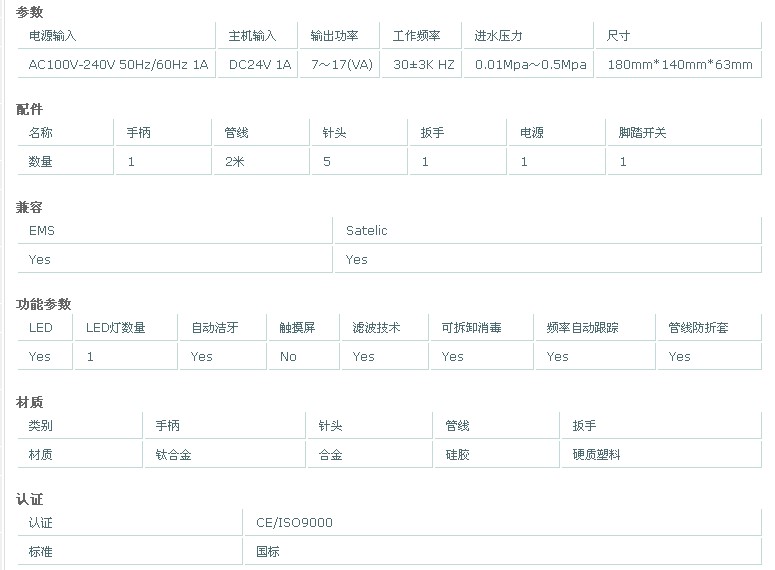Select the 硅胶 tube material cell

497,454
